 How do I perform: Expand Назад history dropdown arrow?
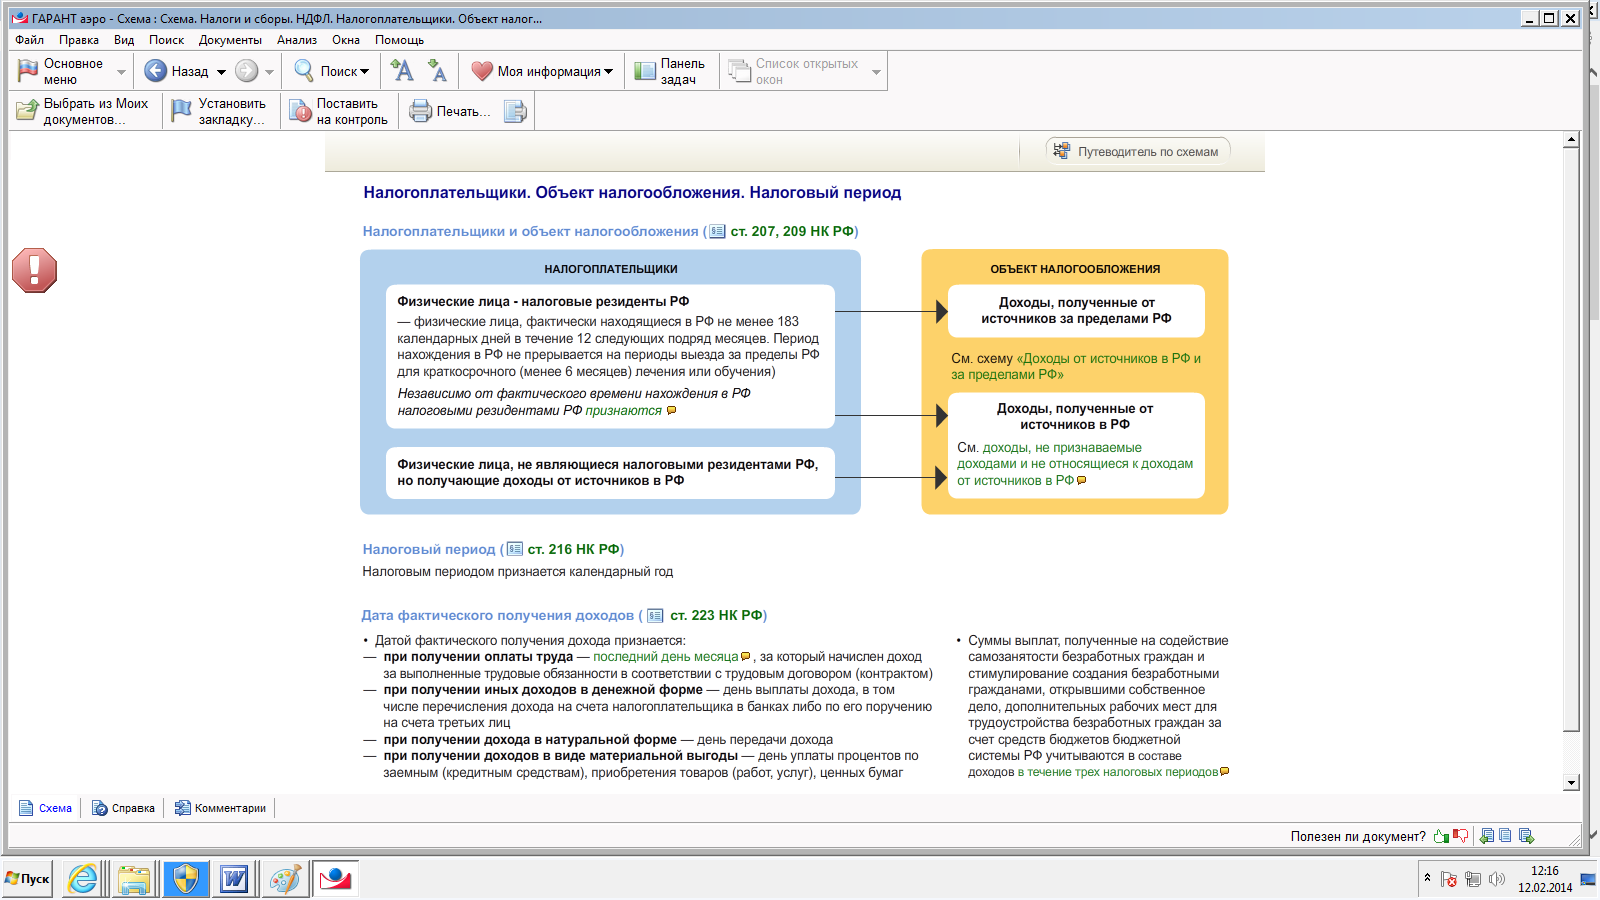tap(221, 72)
